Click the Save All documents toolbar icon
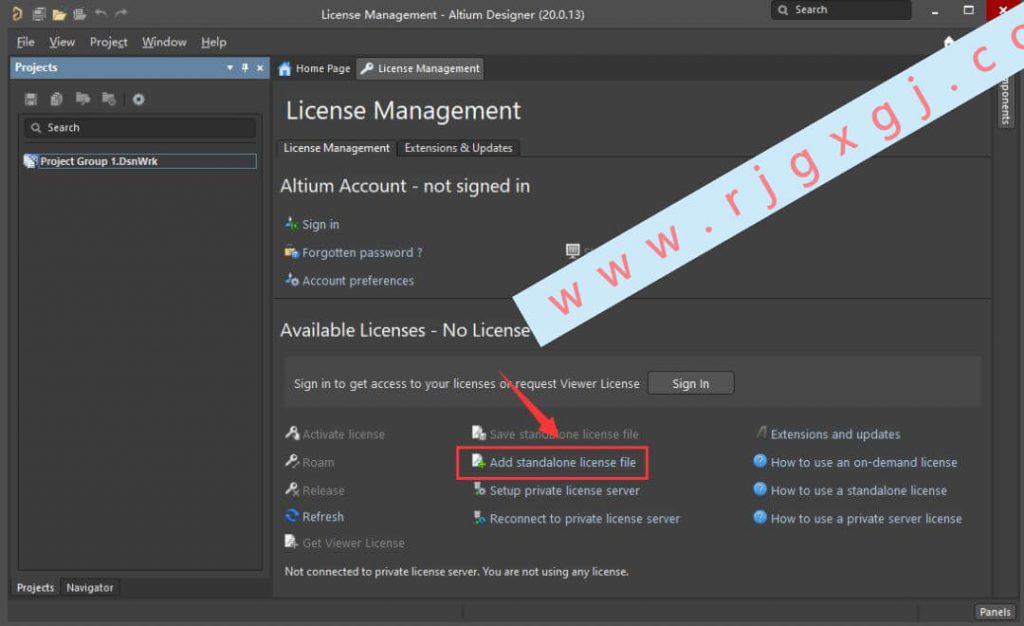The image size is (1024, 626). 39,14
